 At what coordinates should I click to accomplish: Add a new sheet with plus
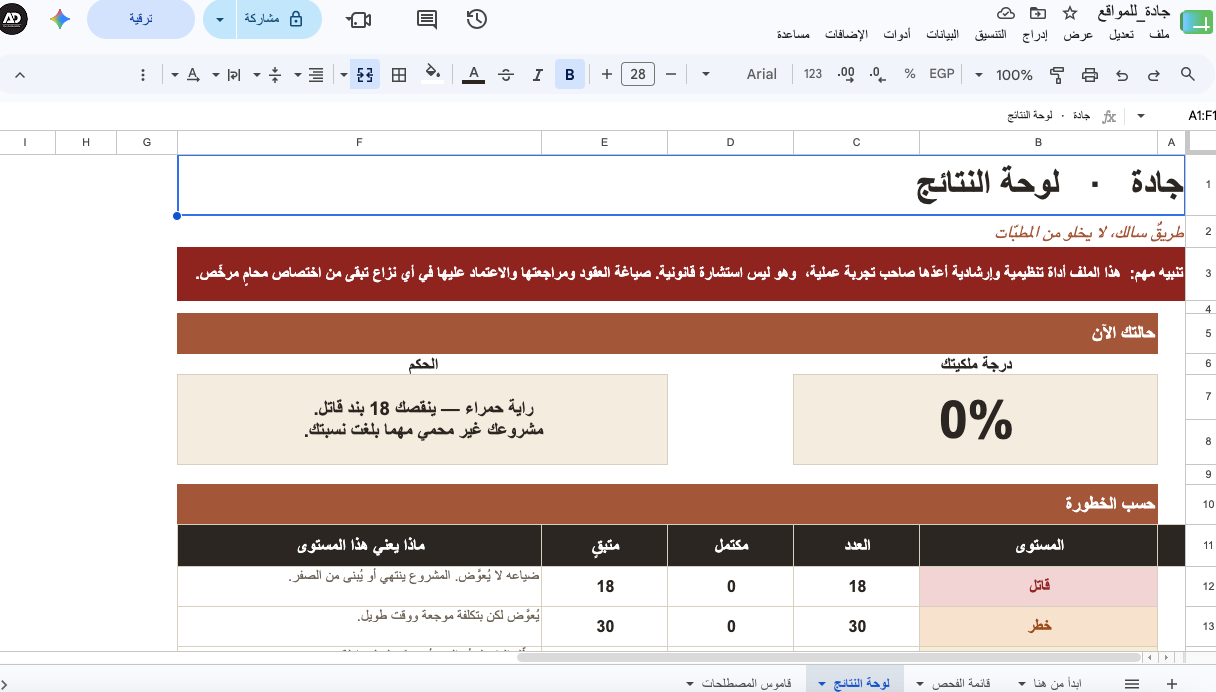(x=1172, y=682)
